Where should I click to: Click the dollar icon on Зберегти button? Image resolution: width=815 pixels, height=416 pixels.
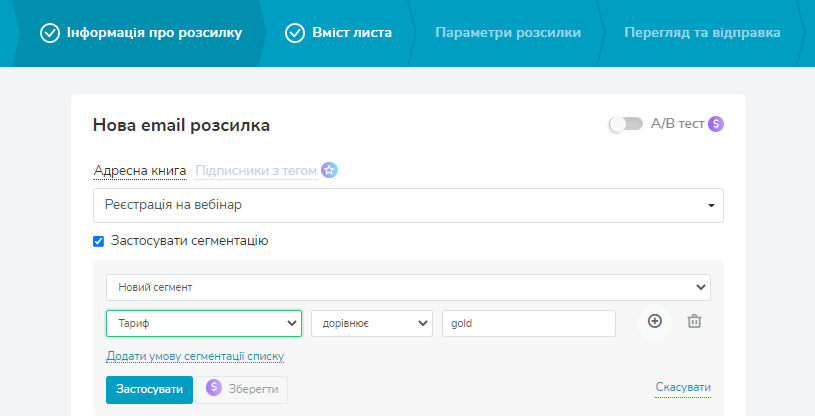coord(214,387)
